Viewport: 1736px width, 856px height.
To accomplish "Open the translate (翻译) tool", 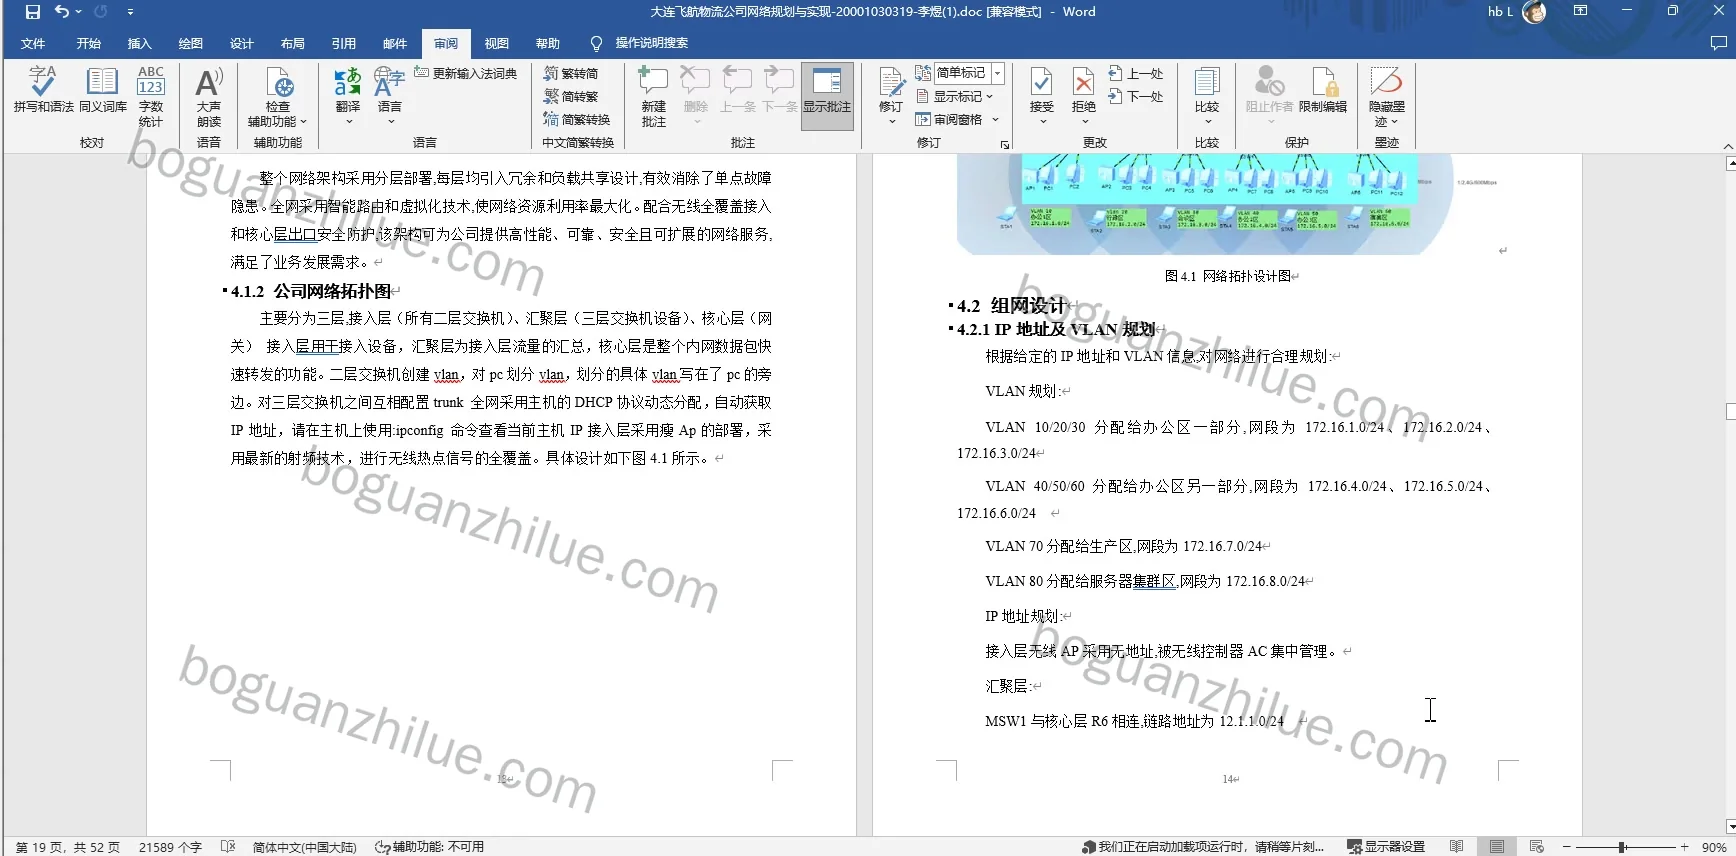I will coord(348,89).
